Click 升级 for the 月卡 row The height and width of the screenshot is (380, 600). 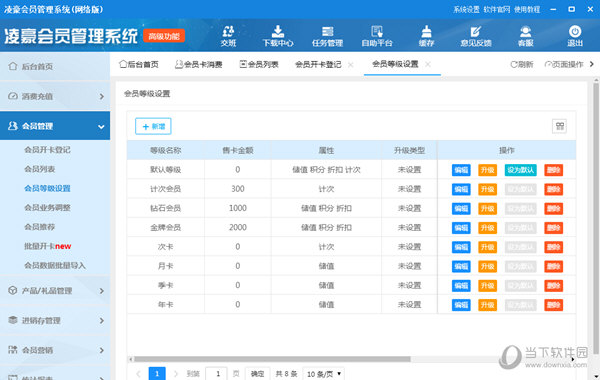pyautogui.click(x=488, y=266)
